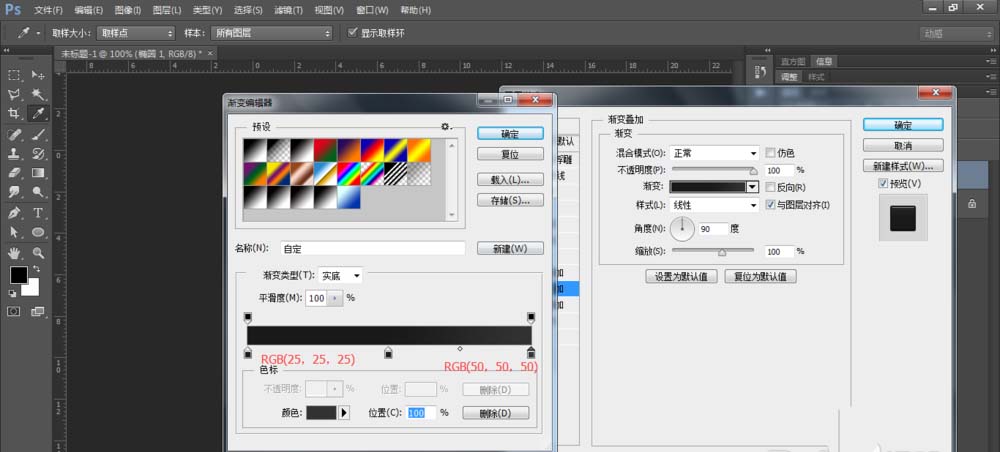
Task: Activate the horizontal Type tool
Action: coord(38,213)
